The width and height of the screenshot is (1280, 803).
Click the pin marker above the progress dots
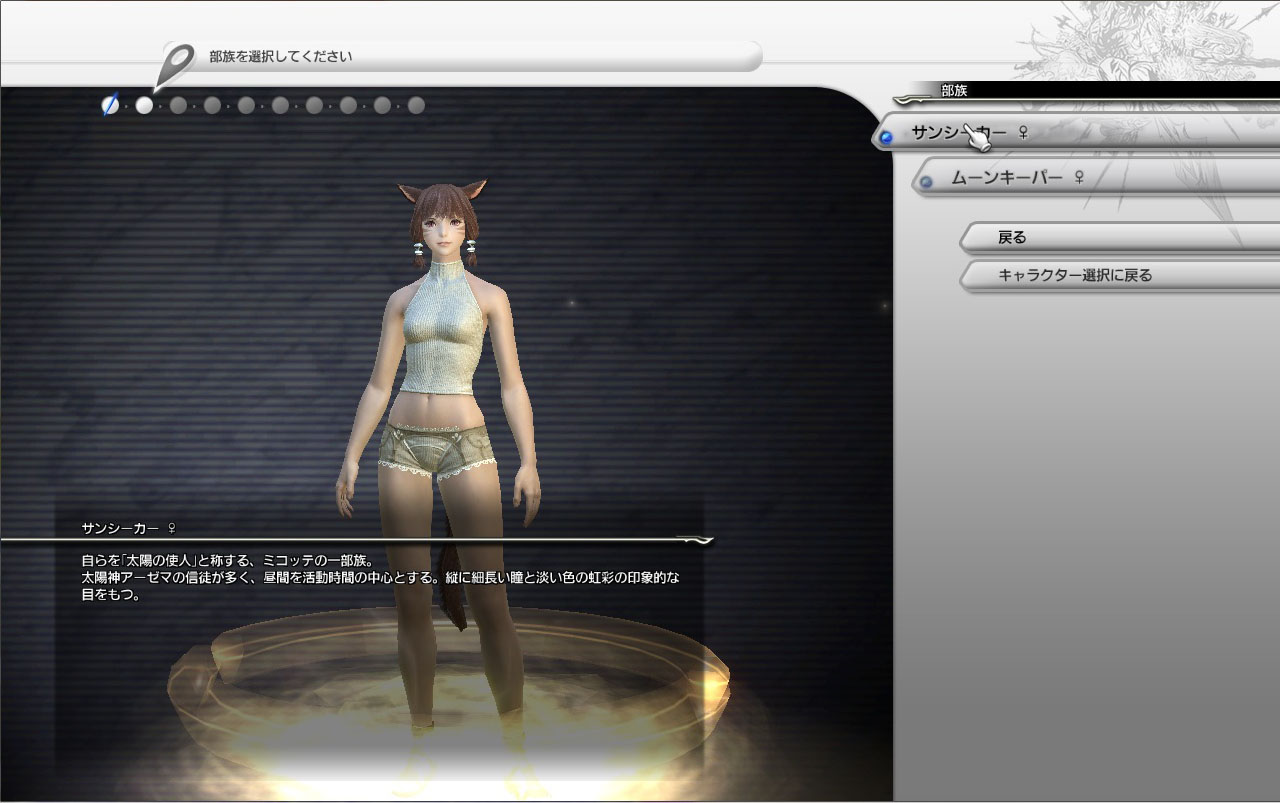(x=177, y=62)
